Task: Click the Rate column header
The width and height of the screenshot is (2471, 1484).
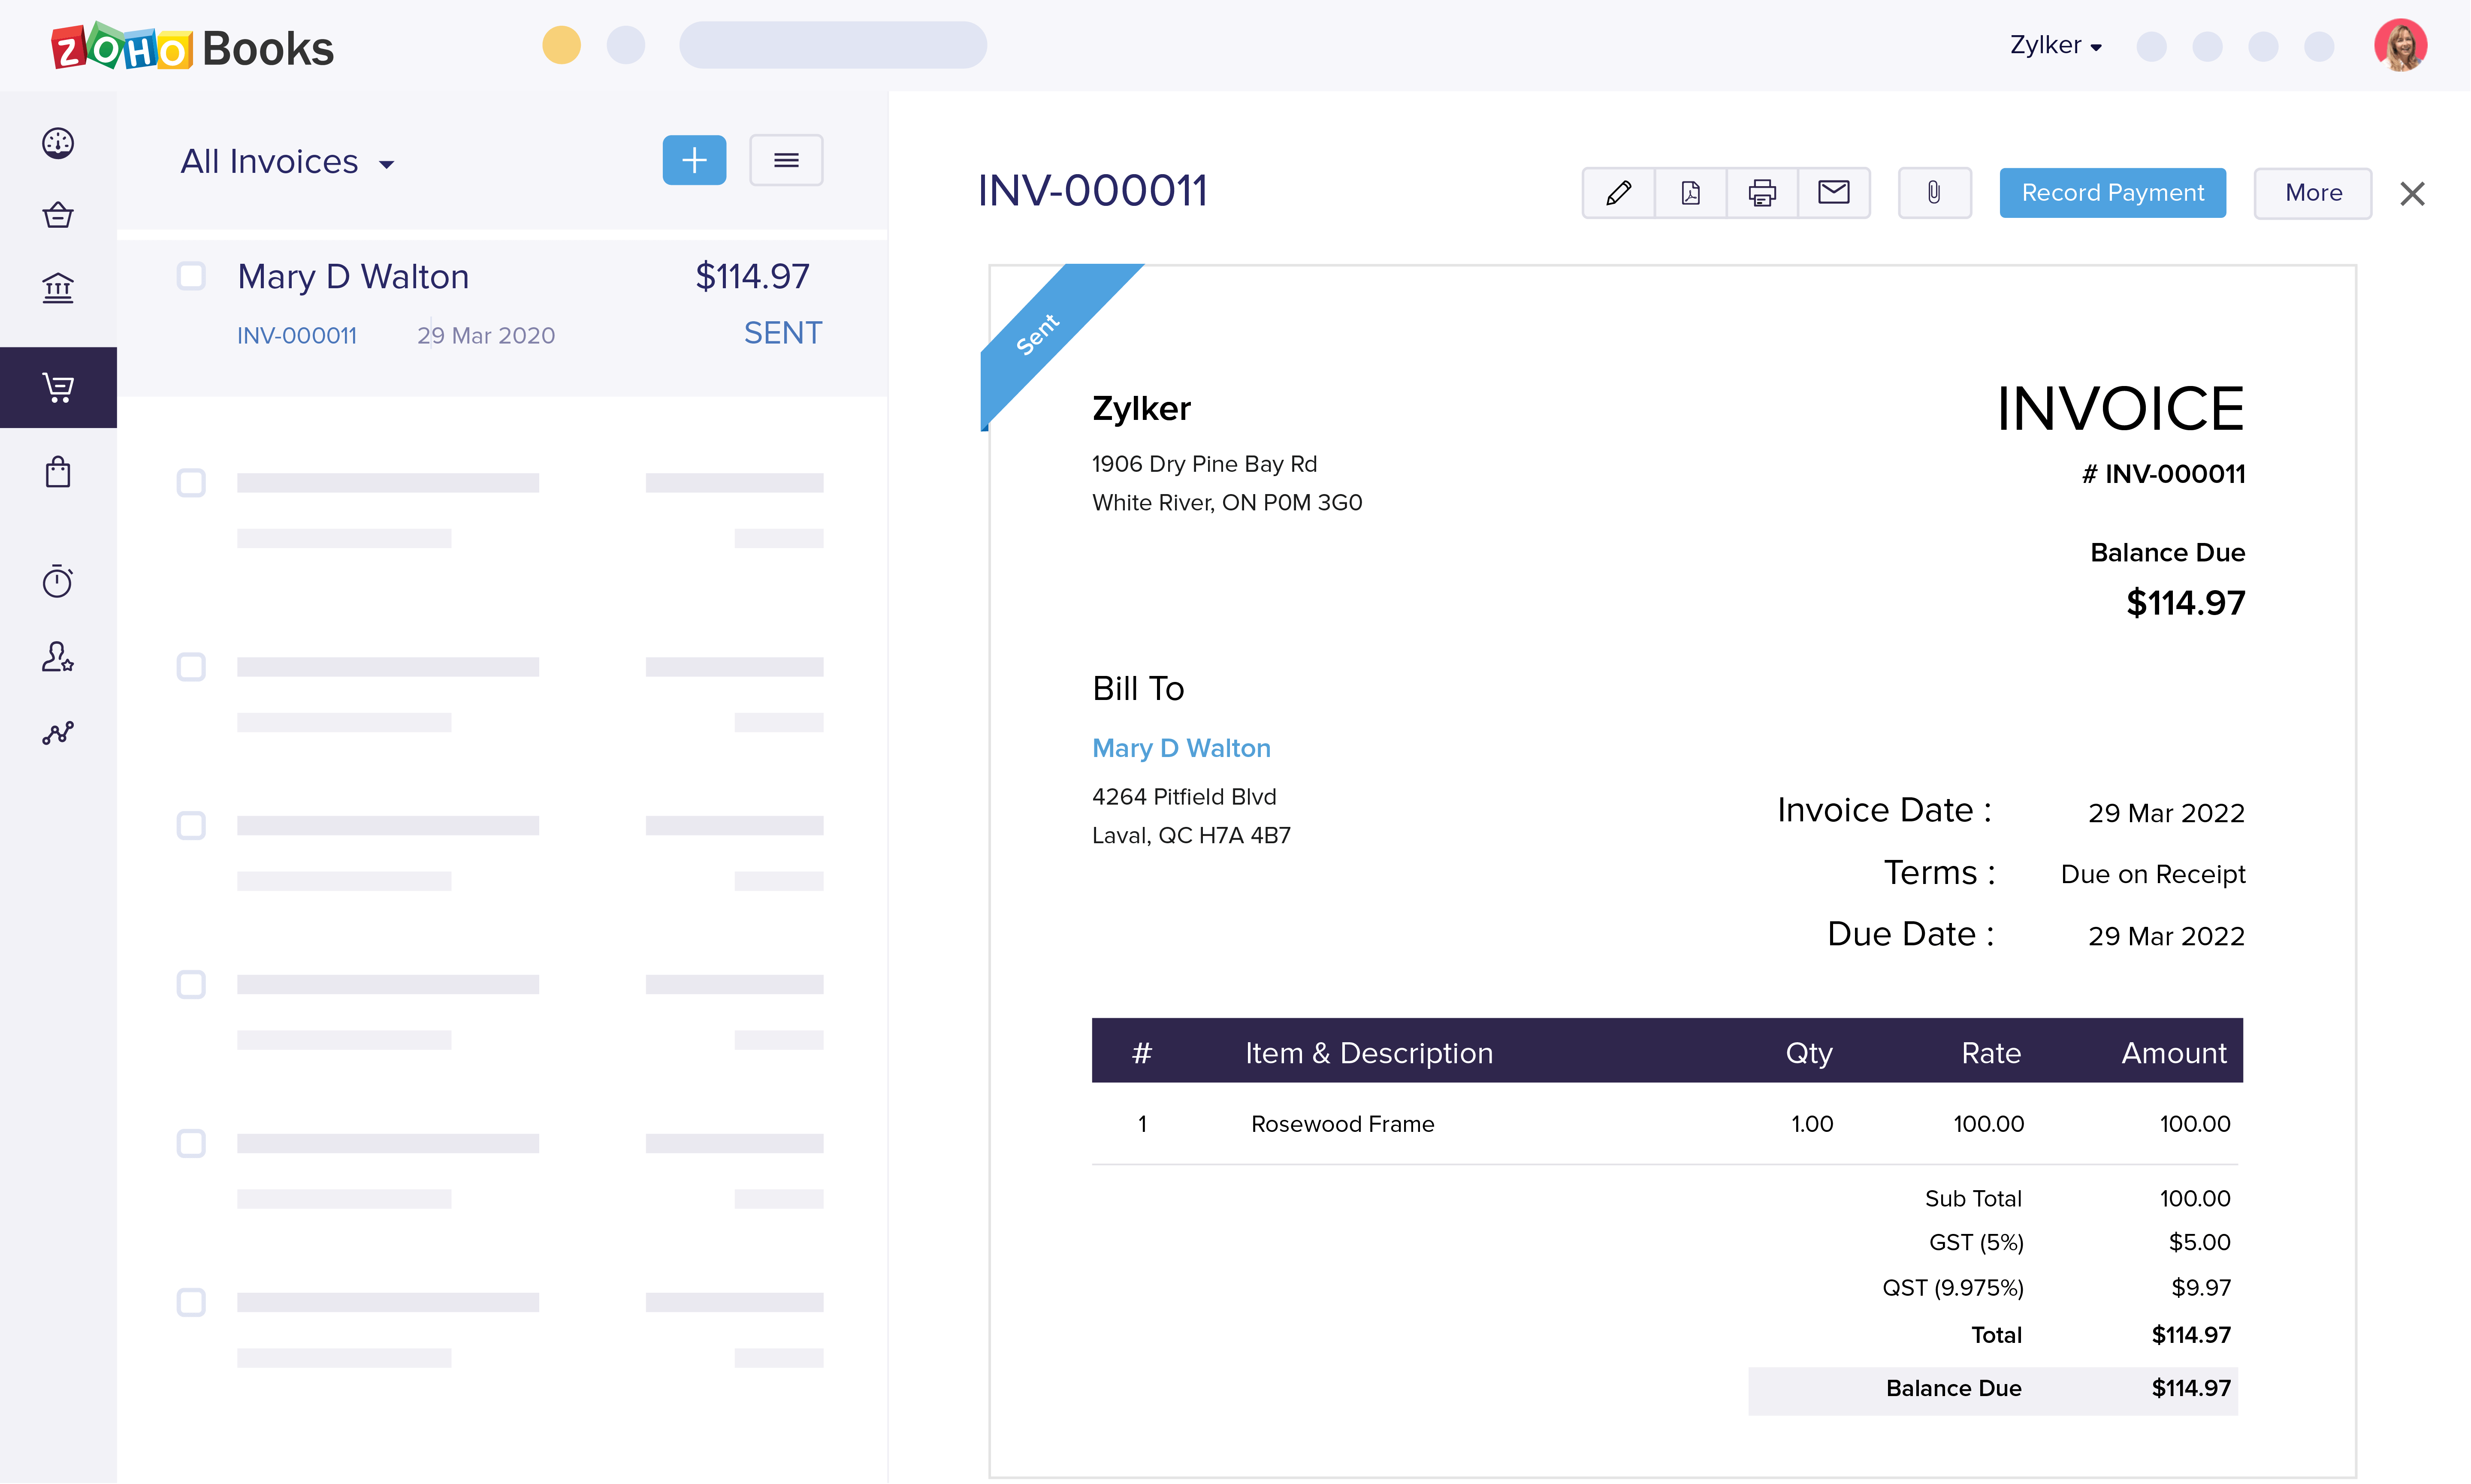Action: (x=1991, y=1053)
